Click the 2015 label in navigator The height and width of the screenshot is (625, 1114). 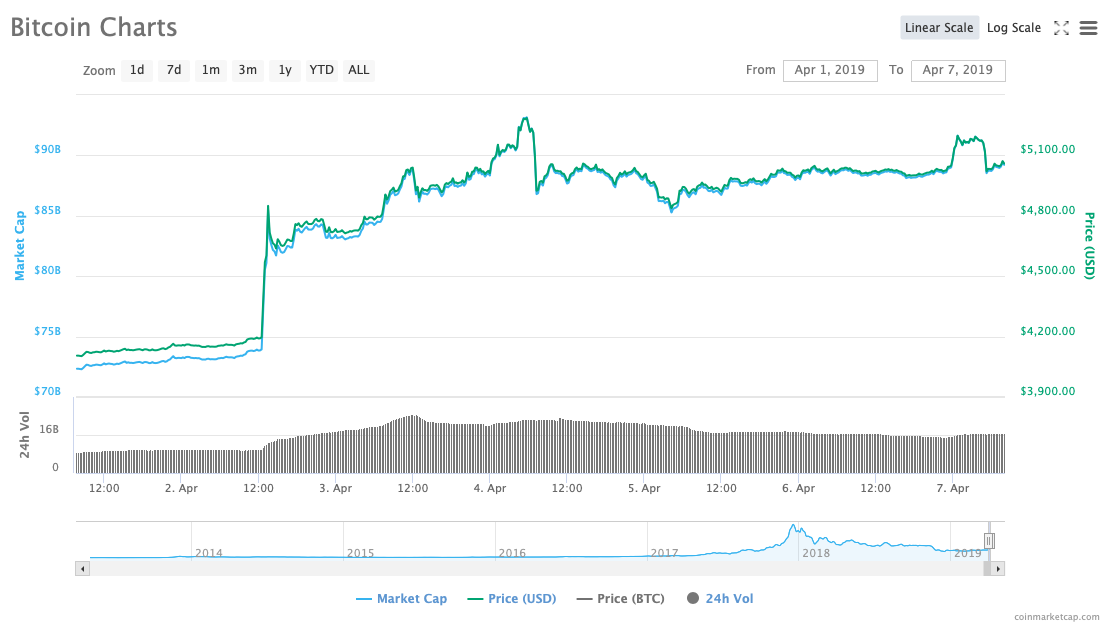point(360,553)
